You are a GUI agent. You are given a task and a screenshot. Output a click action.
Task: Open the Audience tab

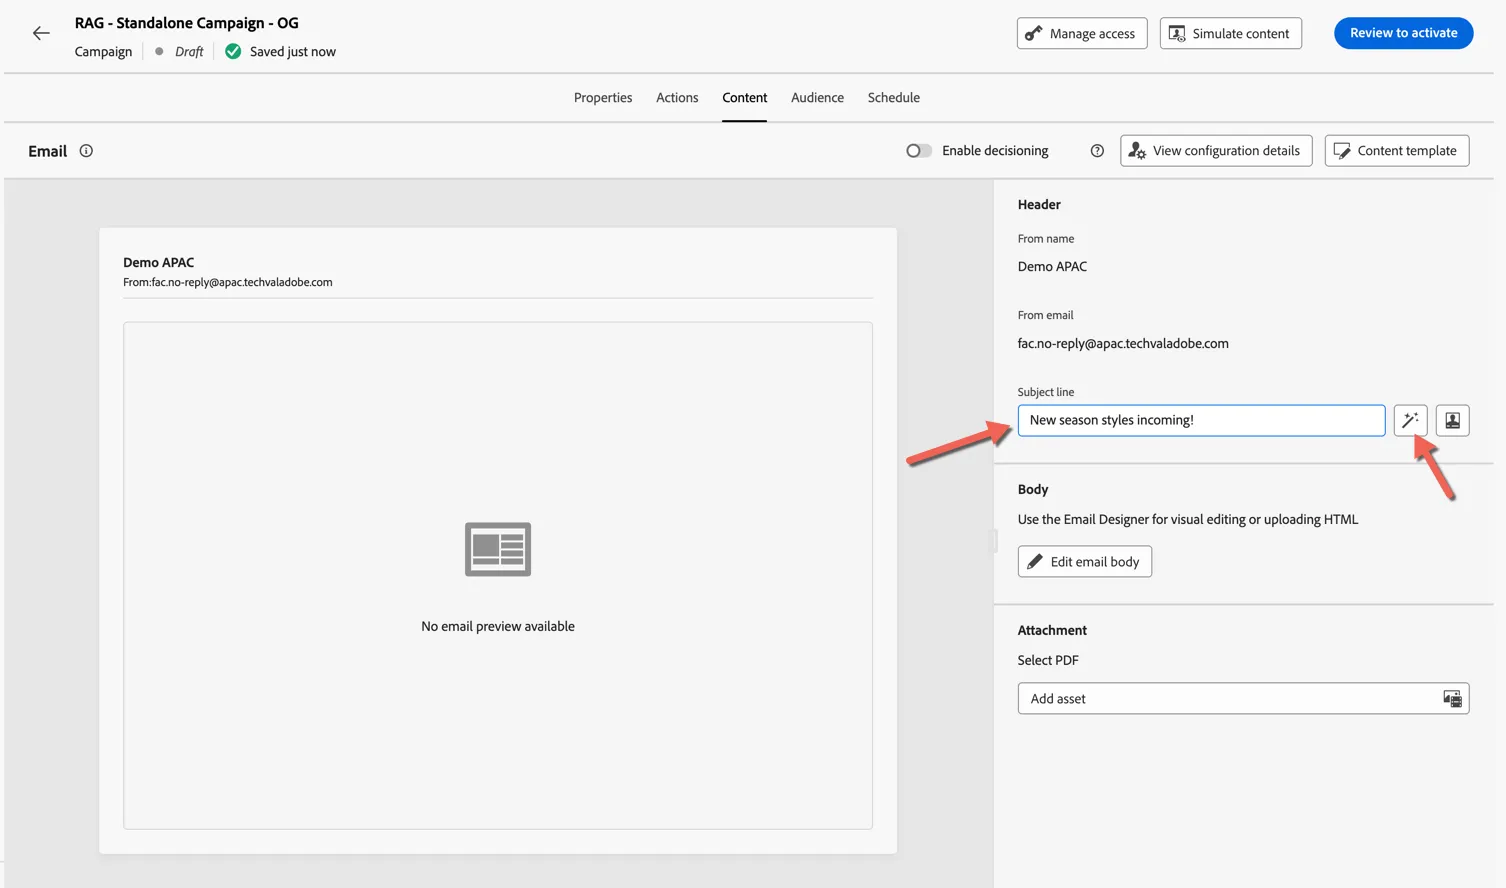click(x=817, y=98)
